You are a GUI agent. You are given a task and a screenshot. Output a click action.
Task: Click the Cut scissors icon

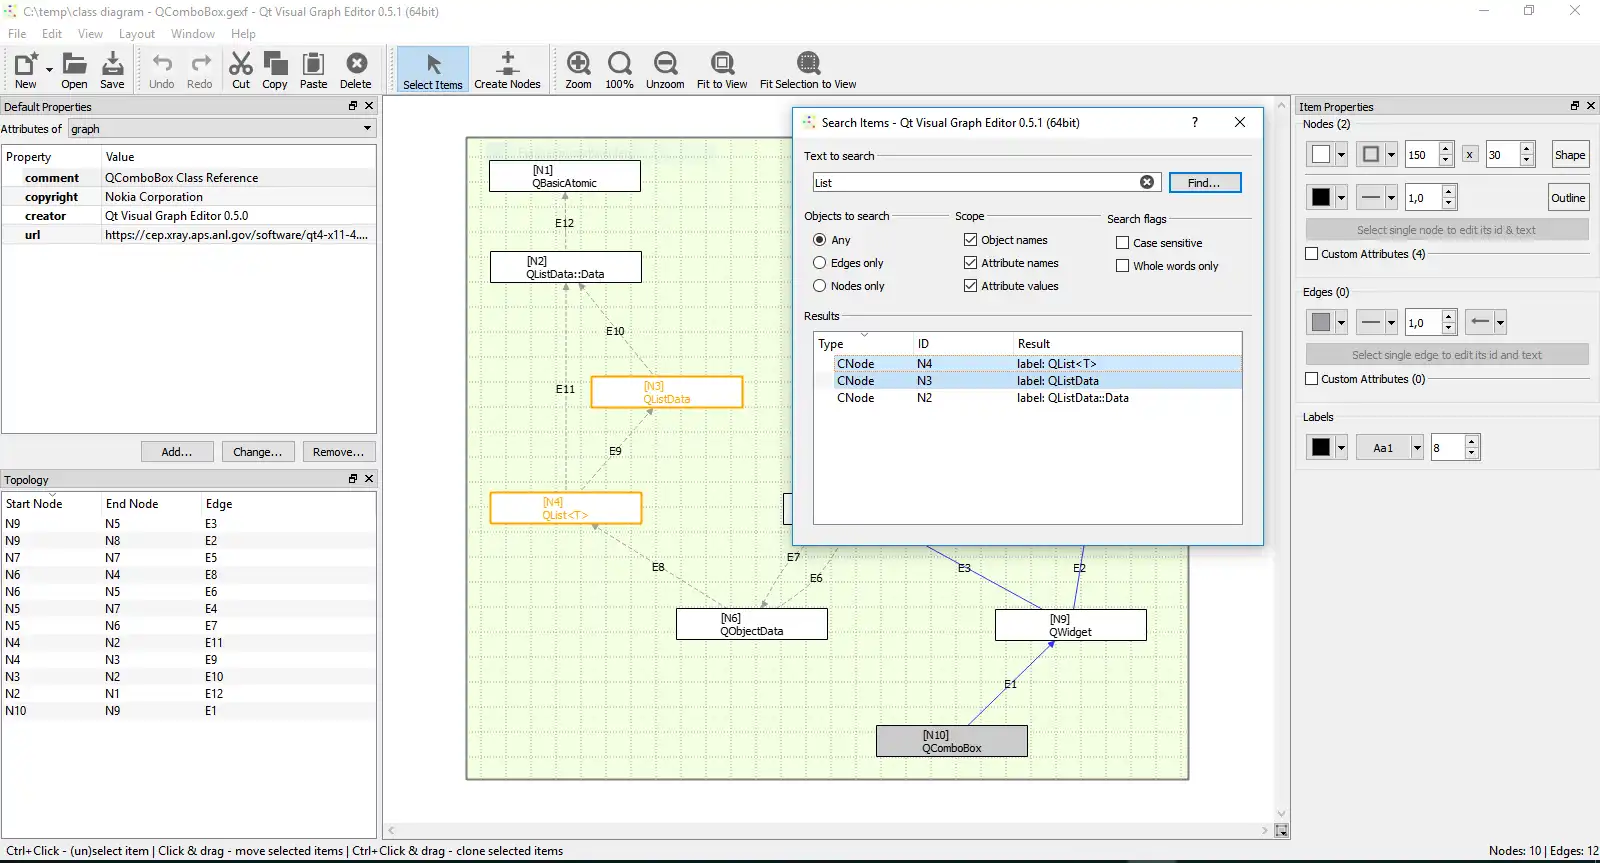[x=241, y=64]
